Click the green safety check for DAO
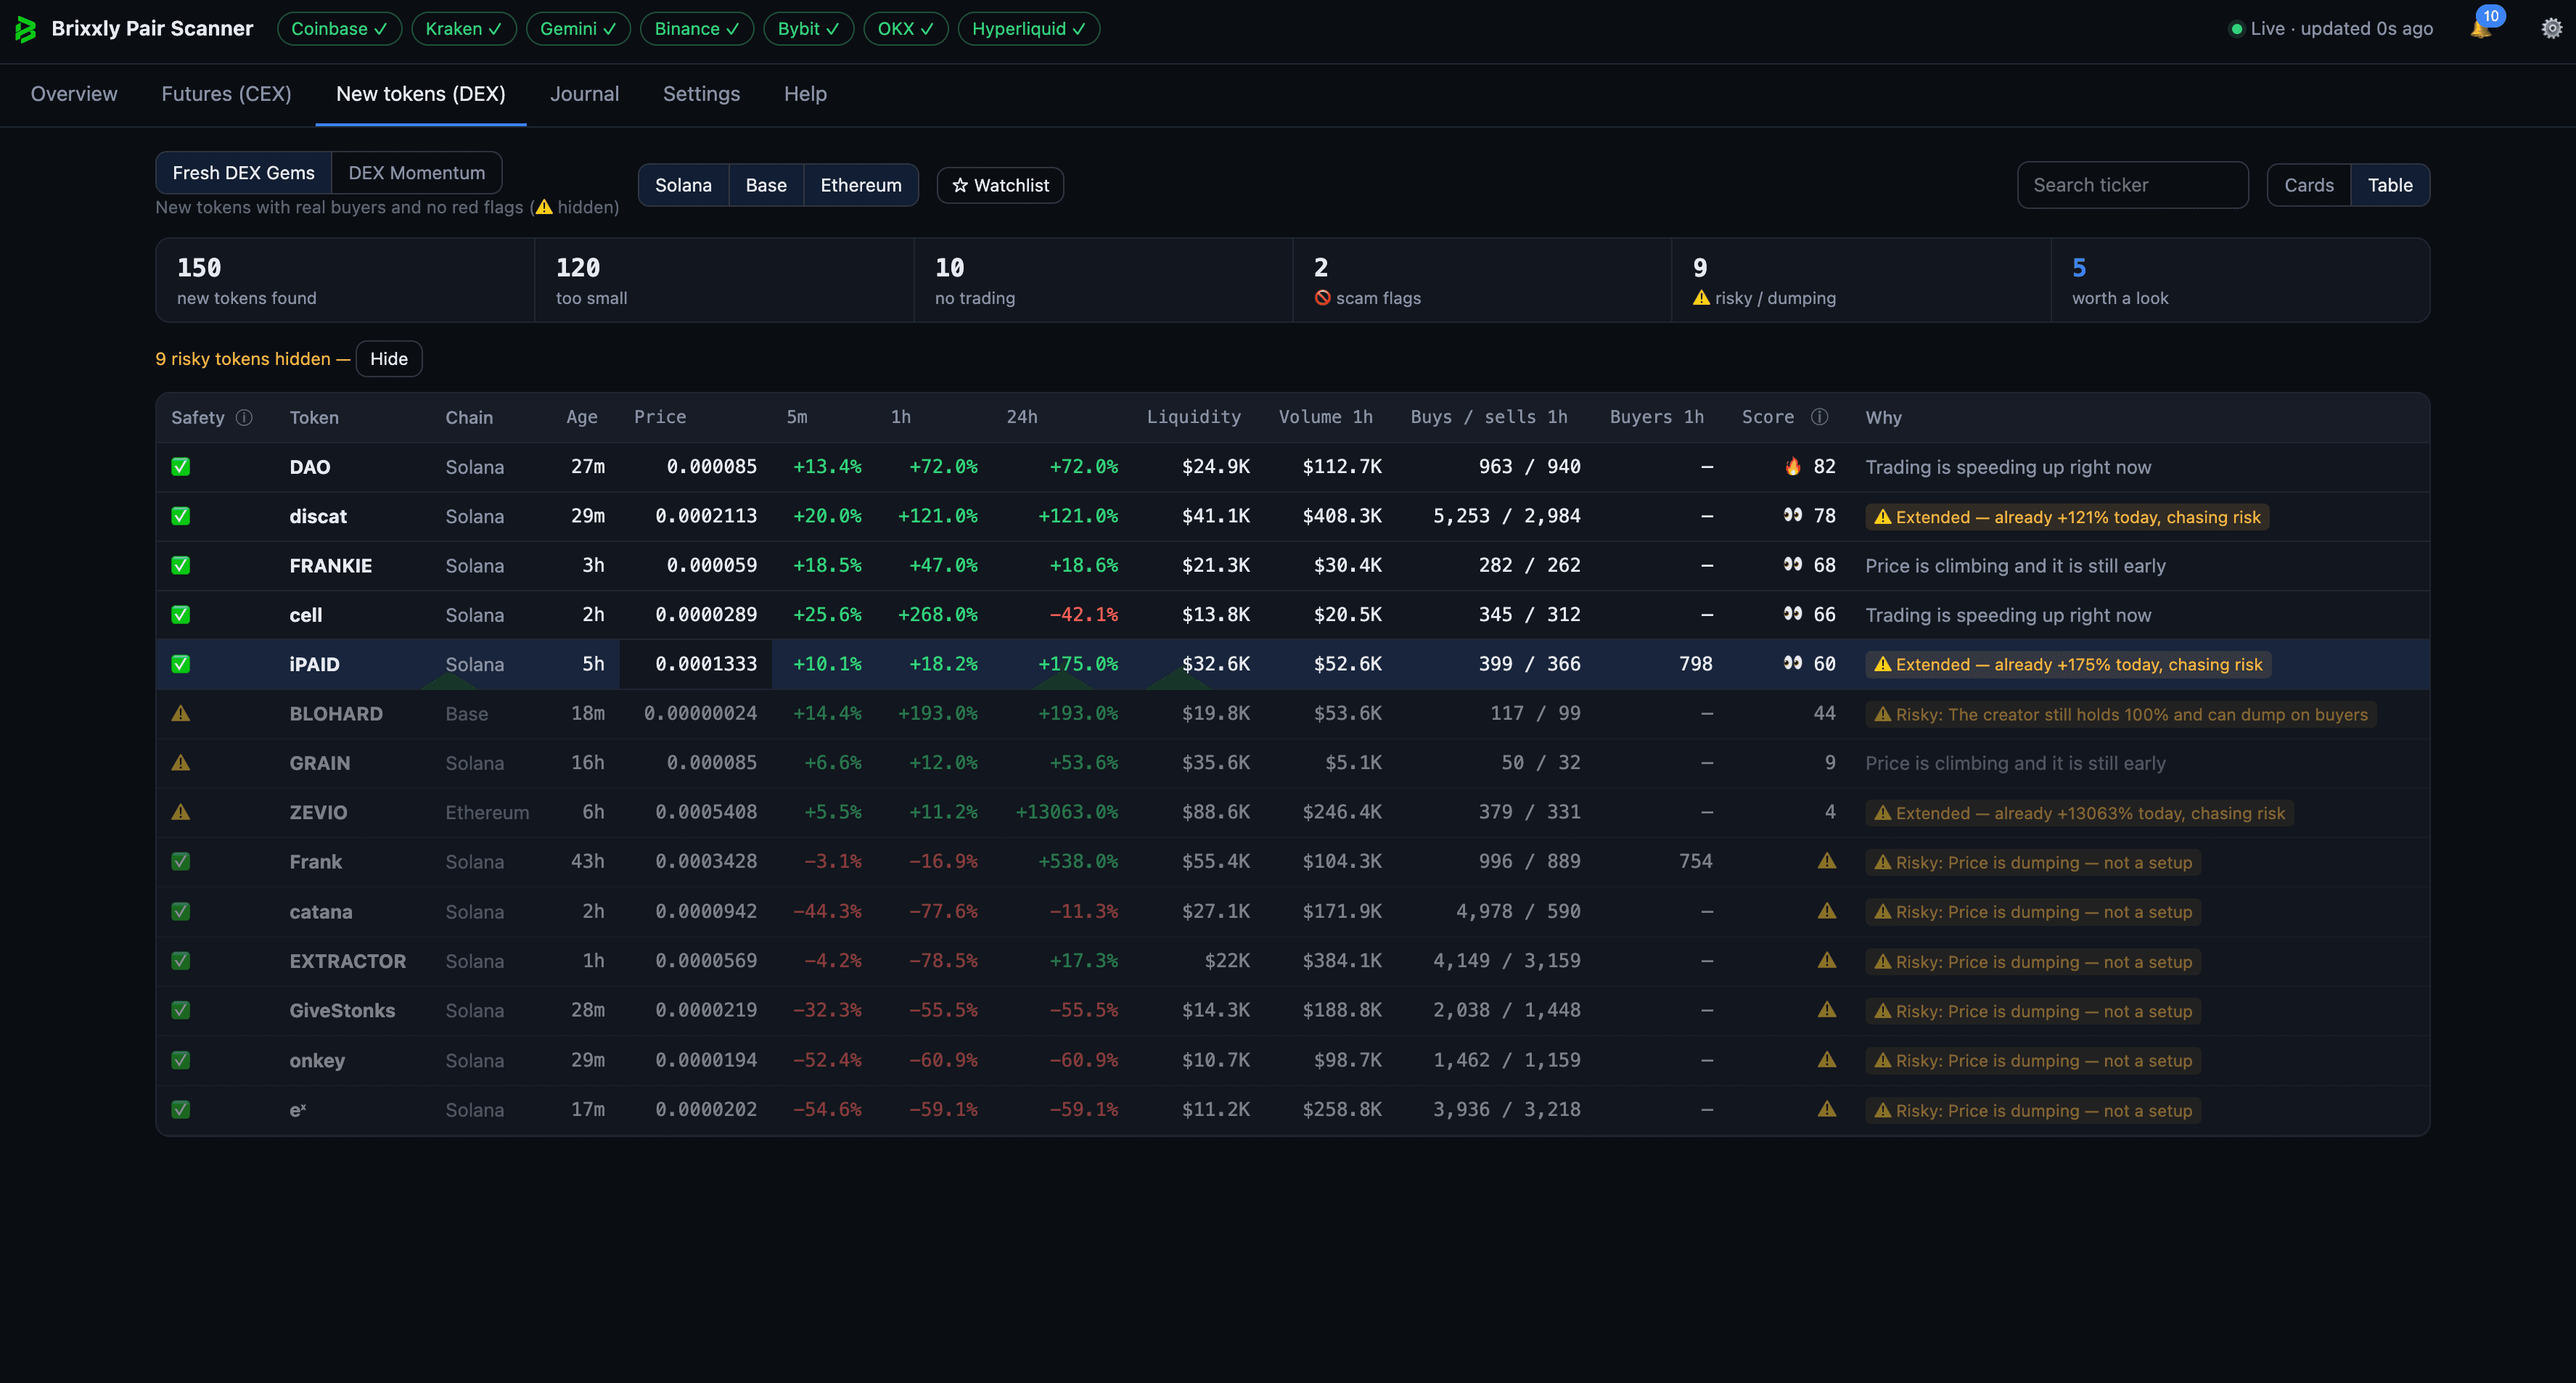This screenshot has width=2576, height=1383. tap(181, 467)
